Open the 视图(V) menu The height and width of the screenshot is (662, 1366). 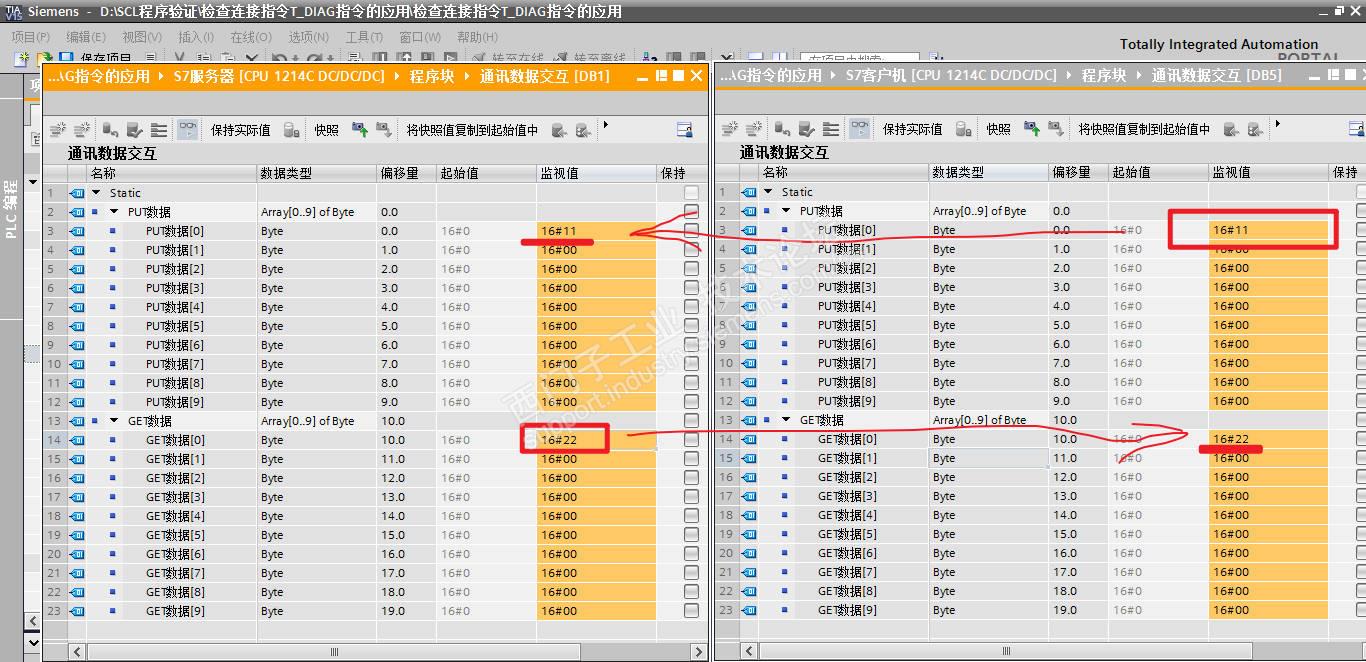click(142, 37)
